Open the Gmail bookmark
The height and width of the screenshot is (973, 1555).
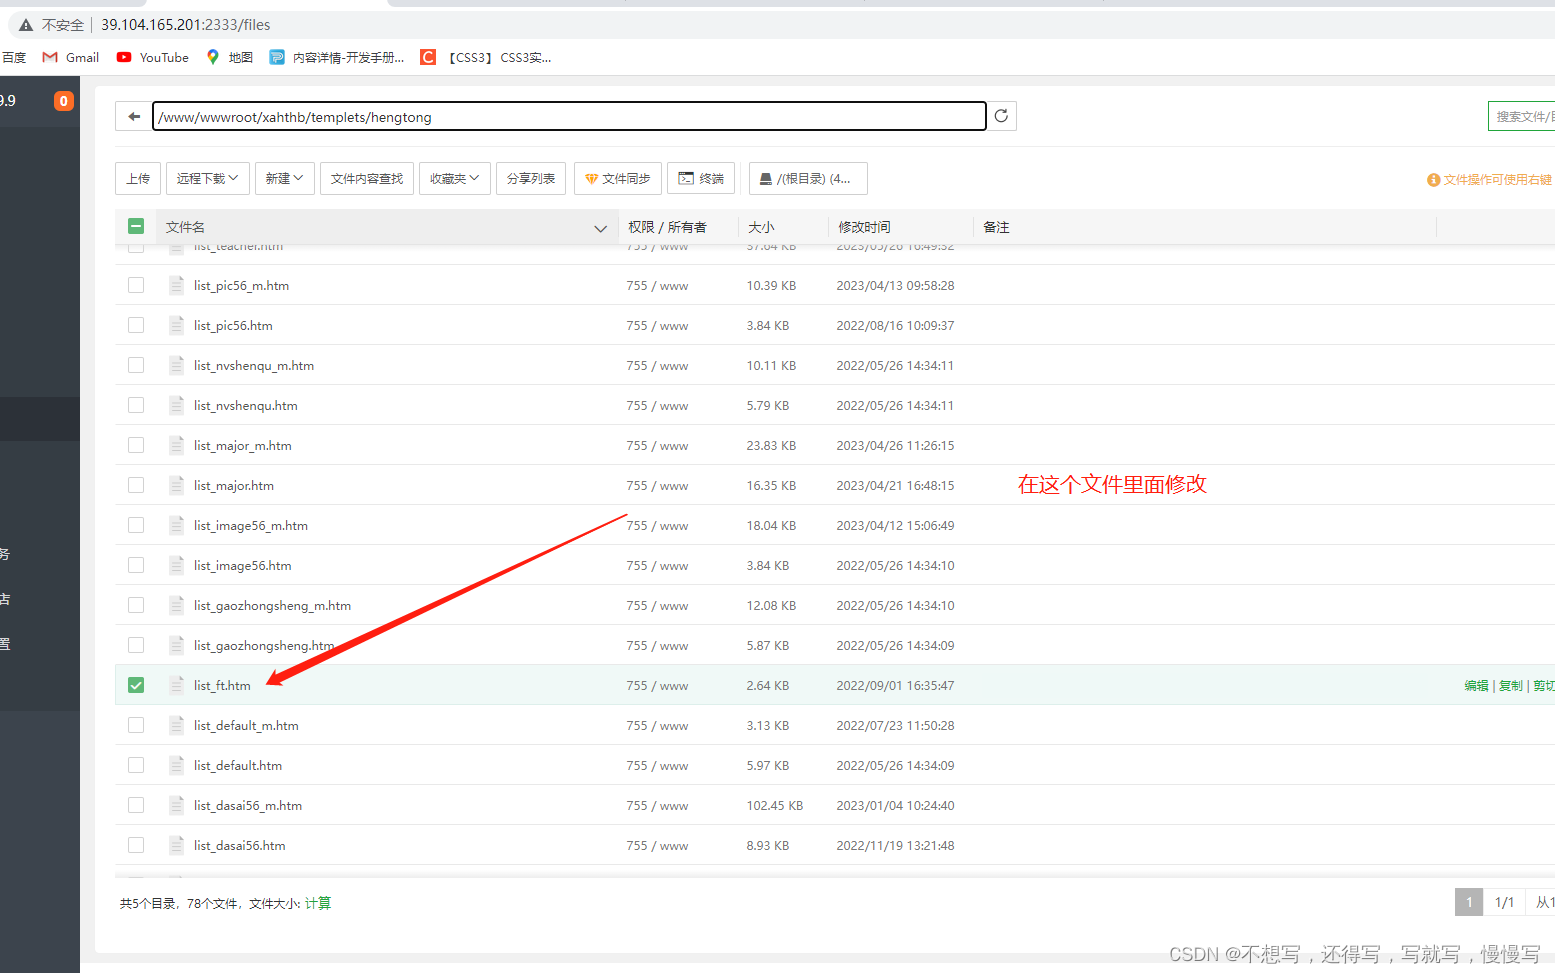tap(70, 58)
